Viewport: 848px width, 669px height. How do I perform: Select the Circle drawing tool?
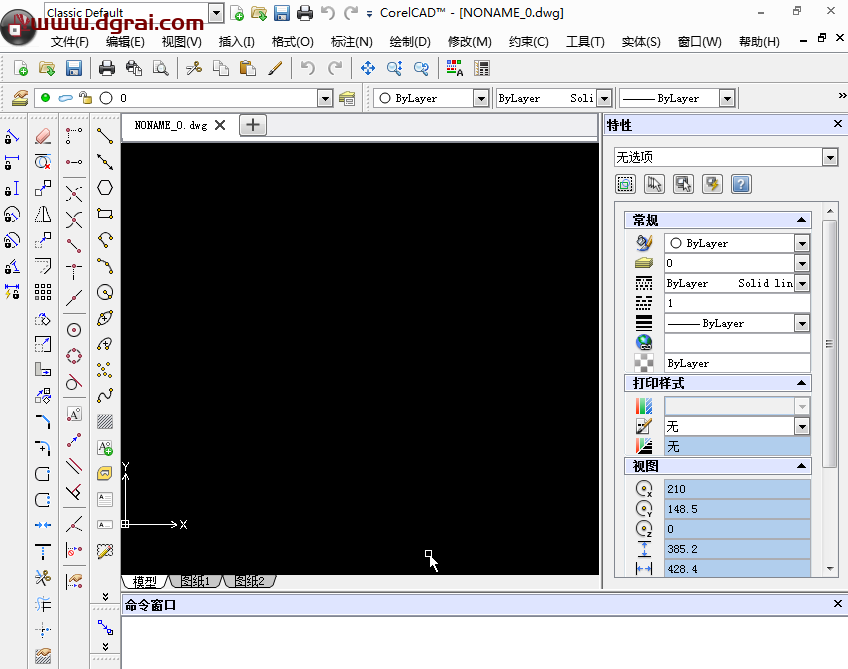[x=105, y=293]
